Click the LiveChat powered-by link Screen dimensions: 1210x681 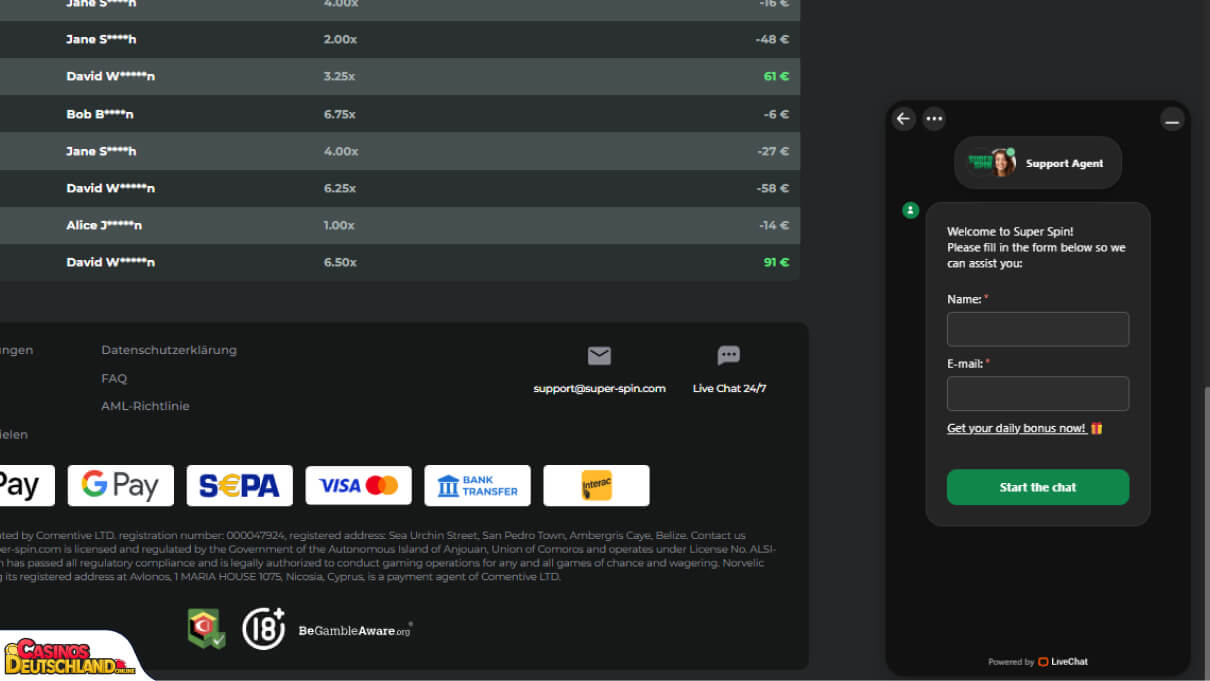coord(1063,661)
